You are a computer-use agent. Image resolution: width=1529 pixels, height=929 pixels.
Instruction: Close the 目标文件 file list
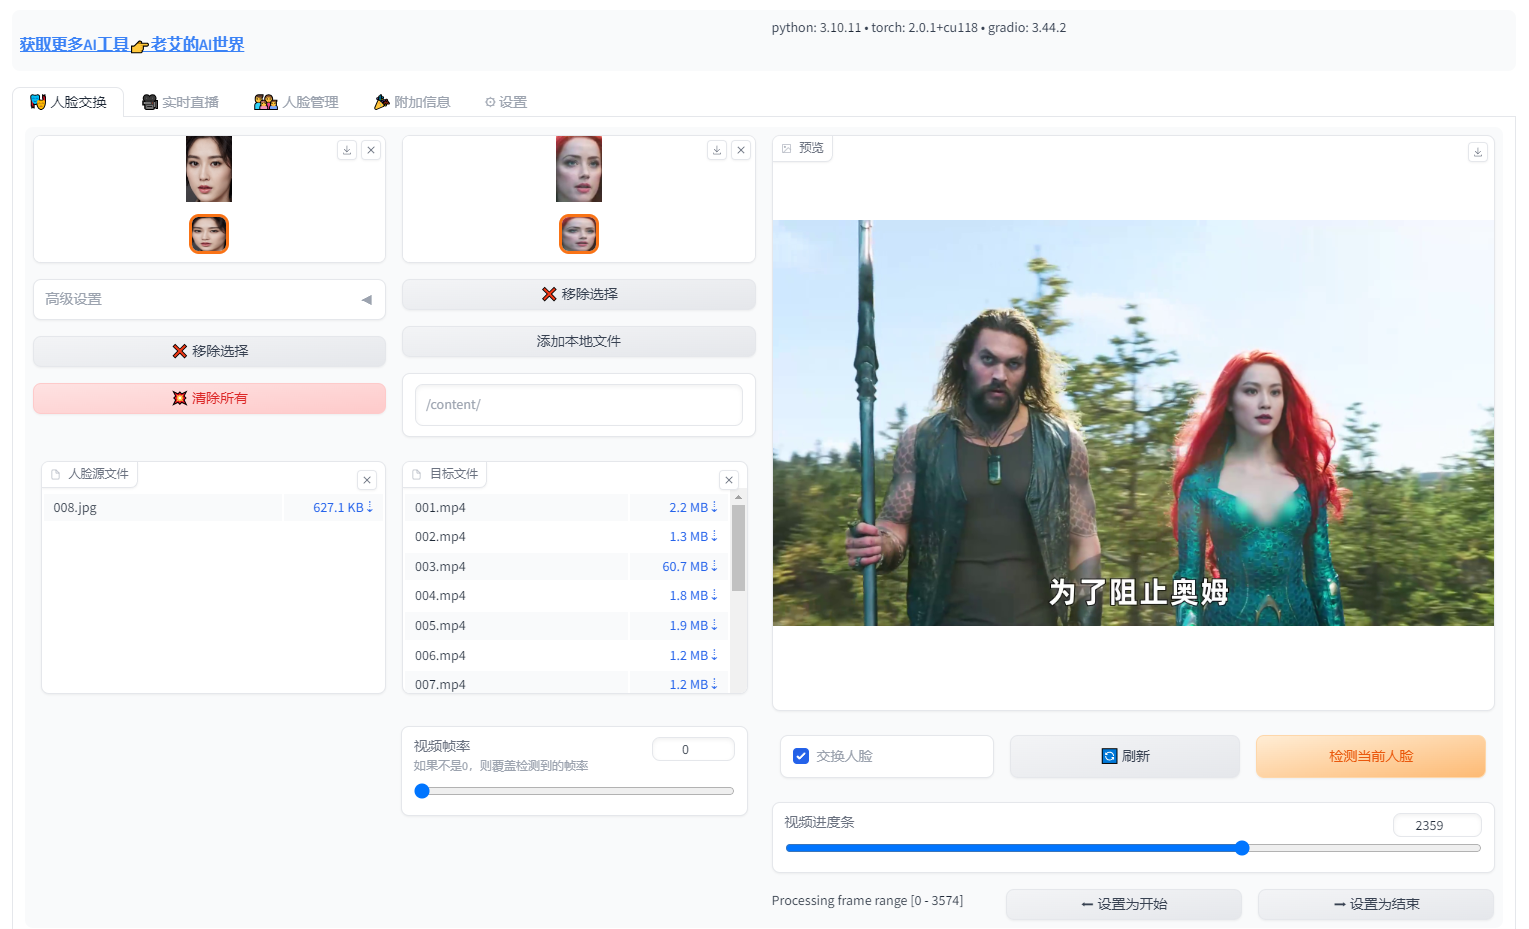click(x=729, y=479)
